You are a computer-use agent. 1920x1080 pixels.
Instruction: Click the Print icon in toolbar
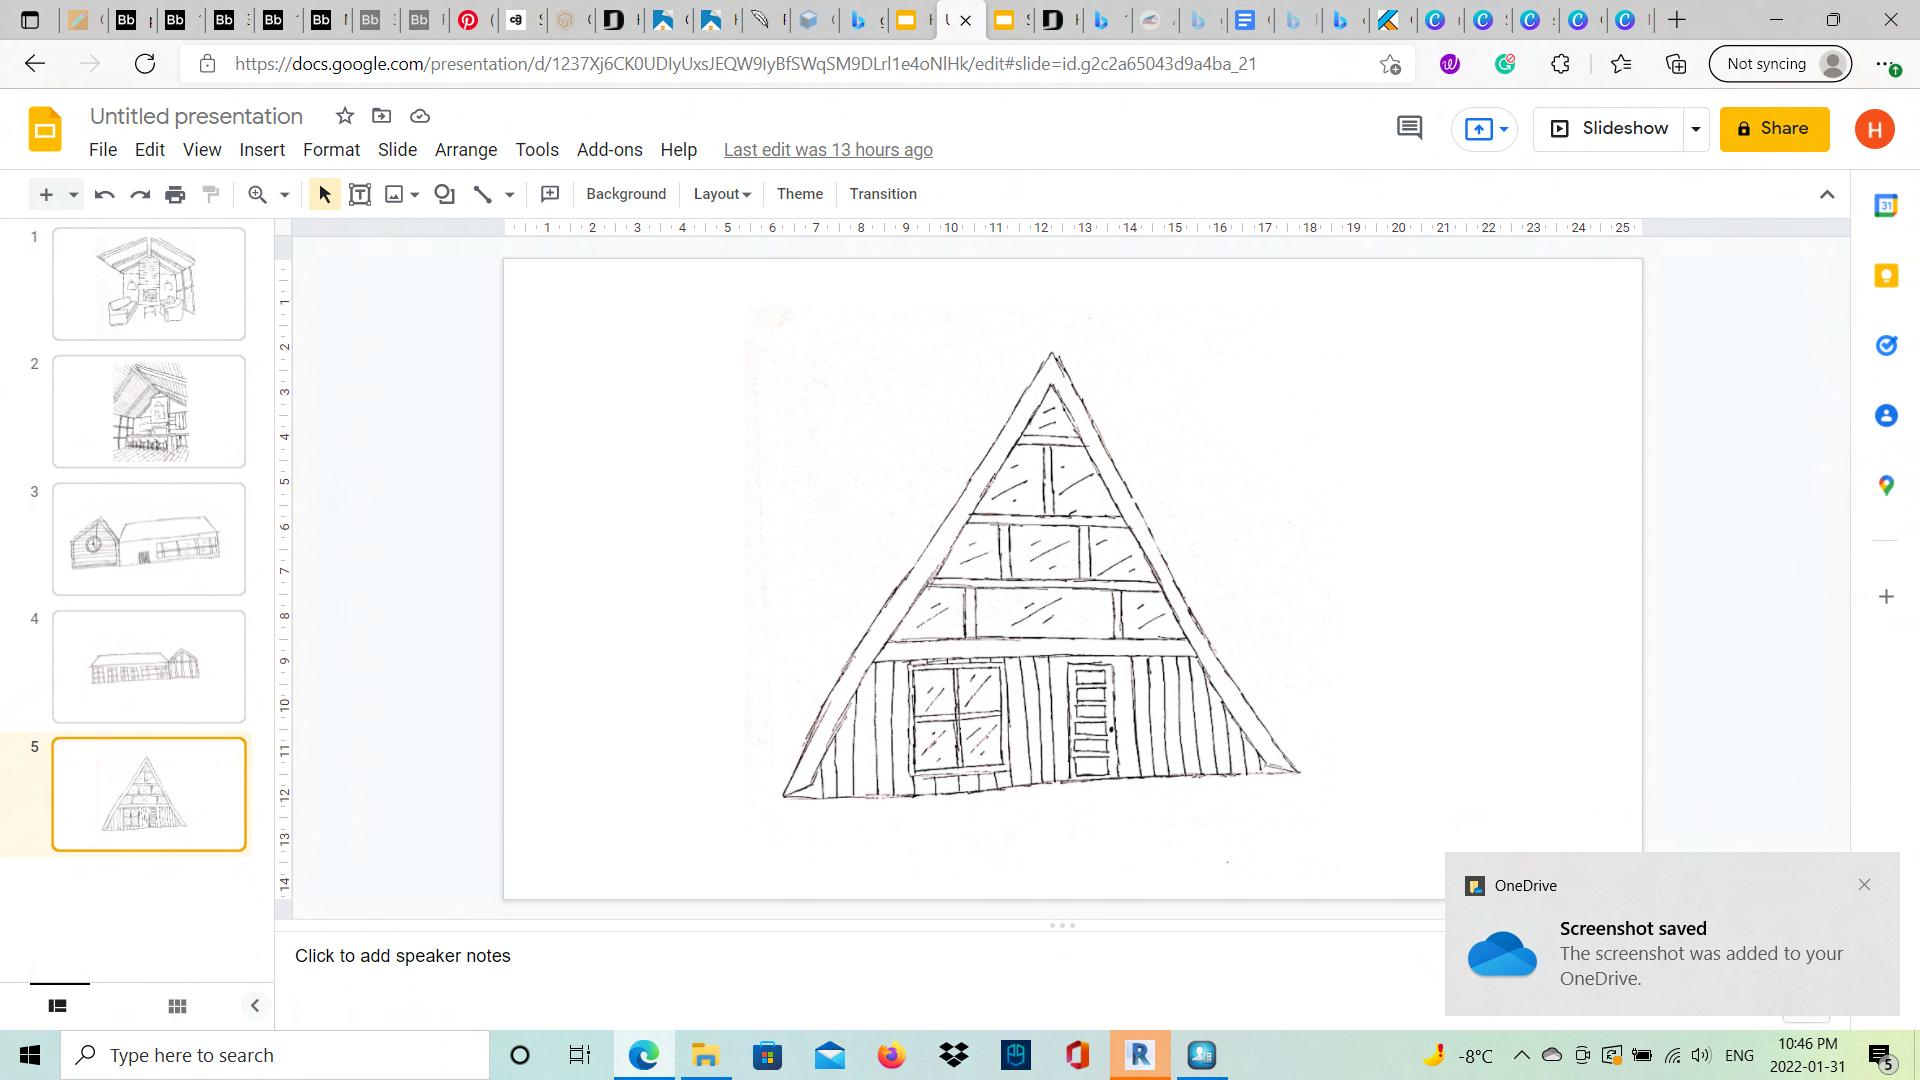point(175,194)
